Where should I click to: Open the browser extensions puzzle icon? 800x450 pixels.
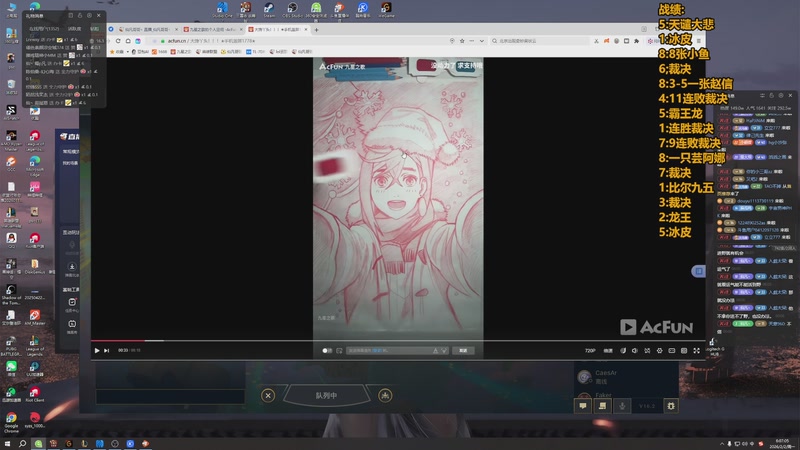(x=636, y=41)
